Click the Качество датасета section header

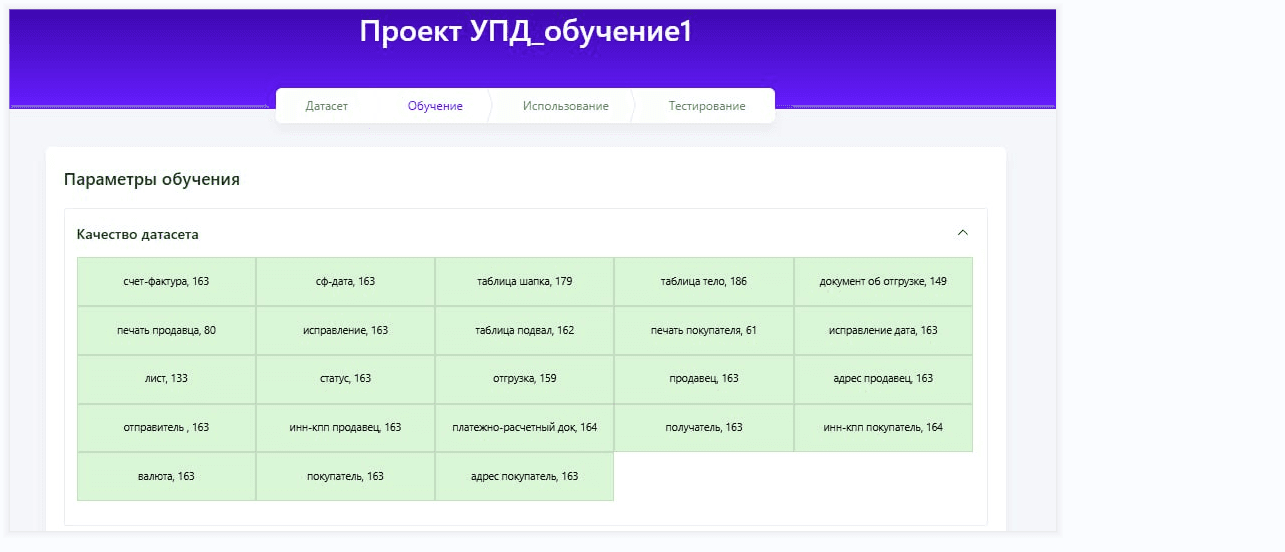pos(138,235)
